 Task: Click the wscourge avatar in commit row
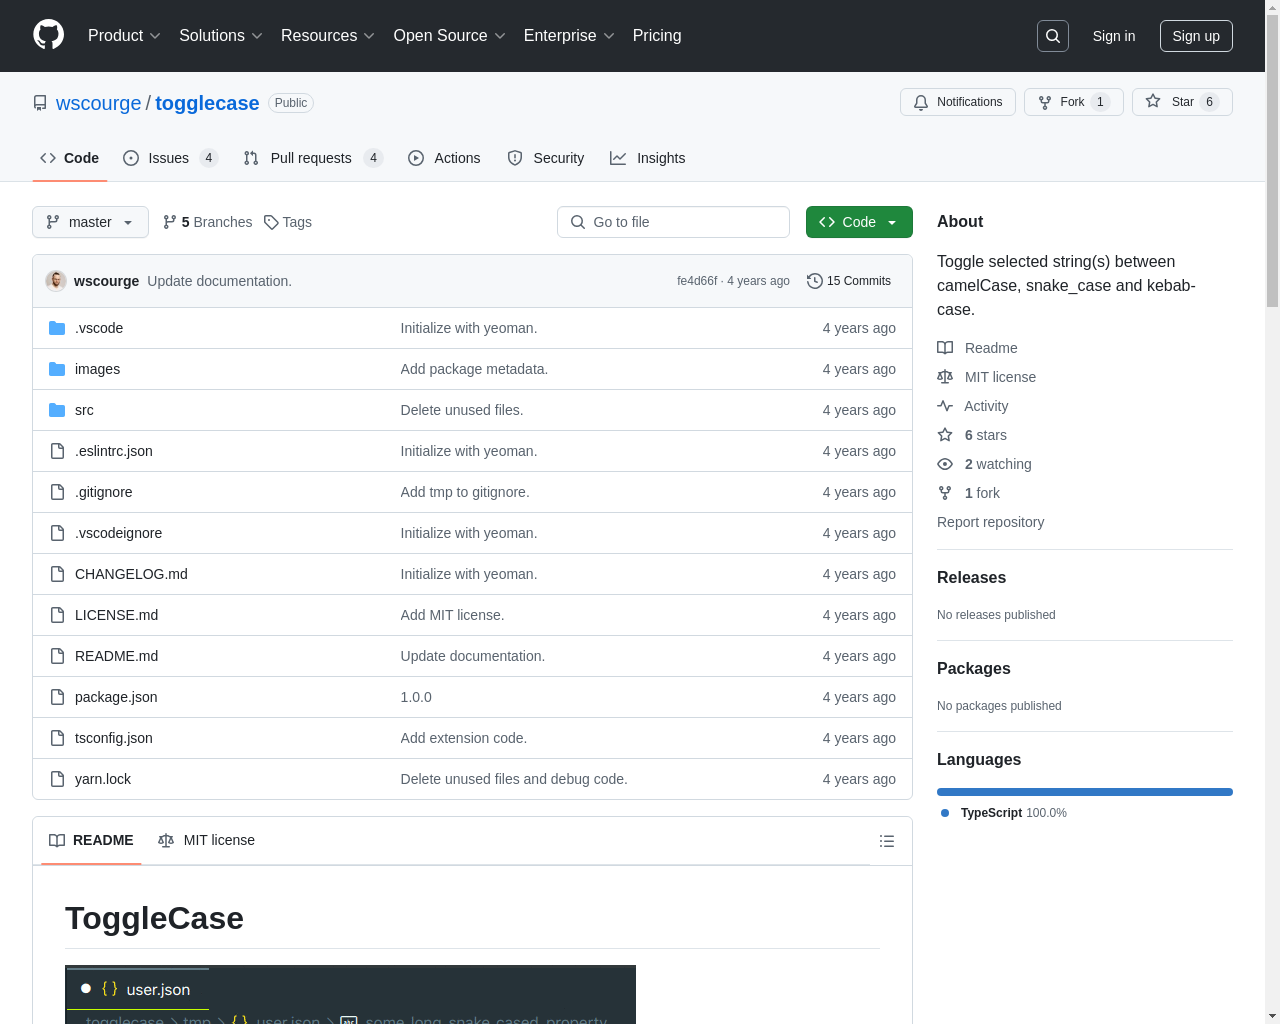pyautogui.click(x=56, y=281)
